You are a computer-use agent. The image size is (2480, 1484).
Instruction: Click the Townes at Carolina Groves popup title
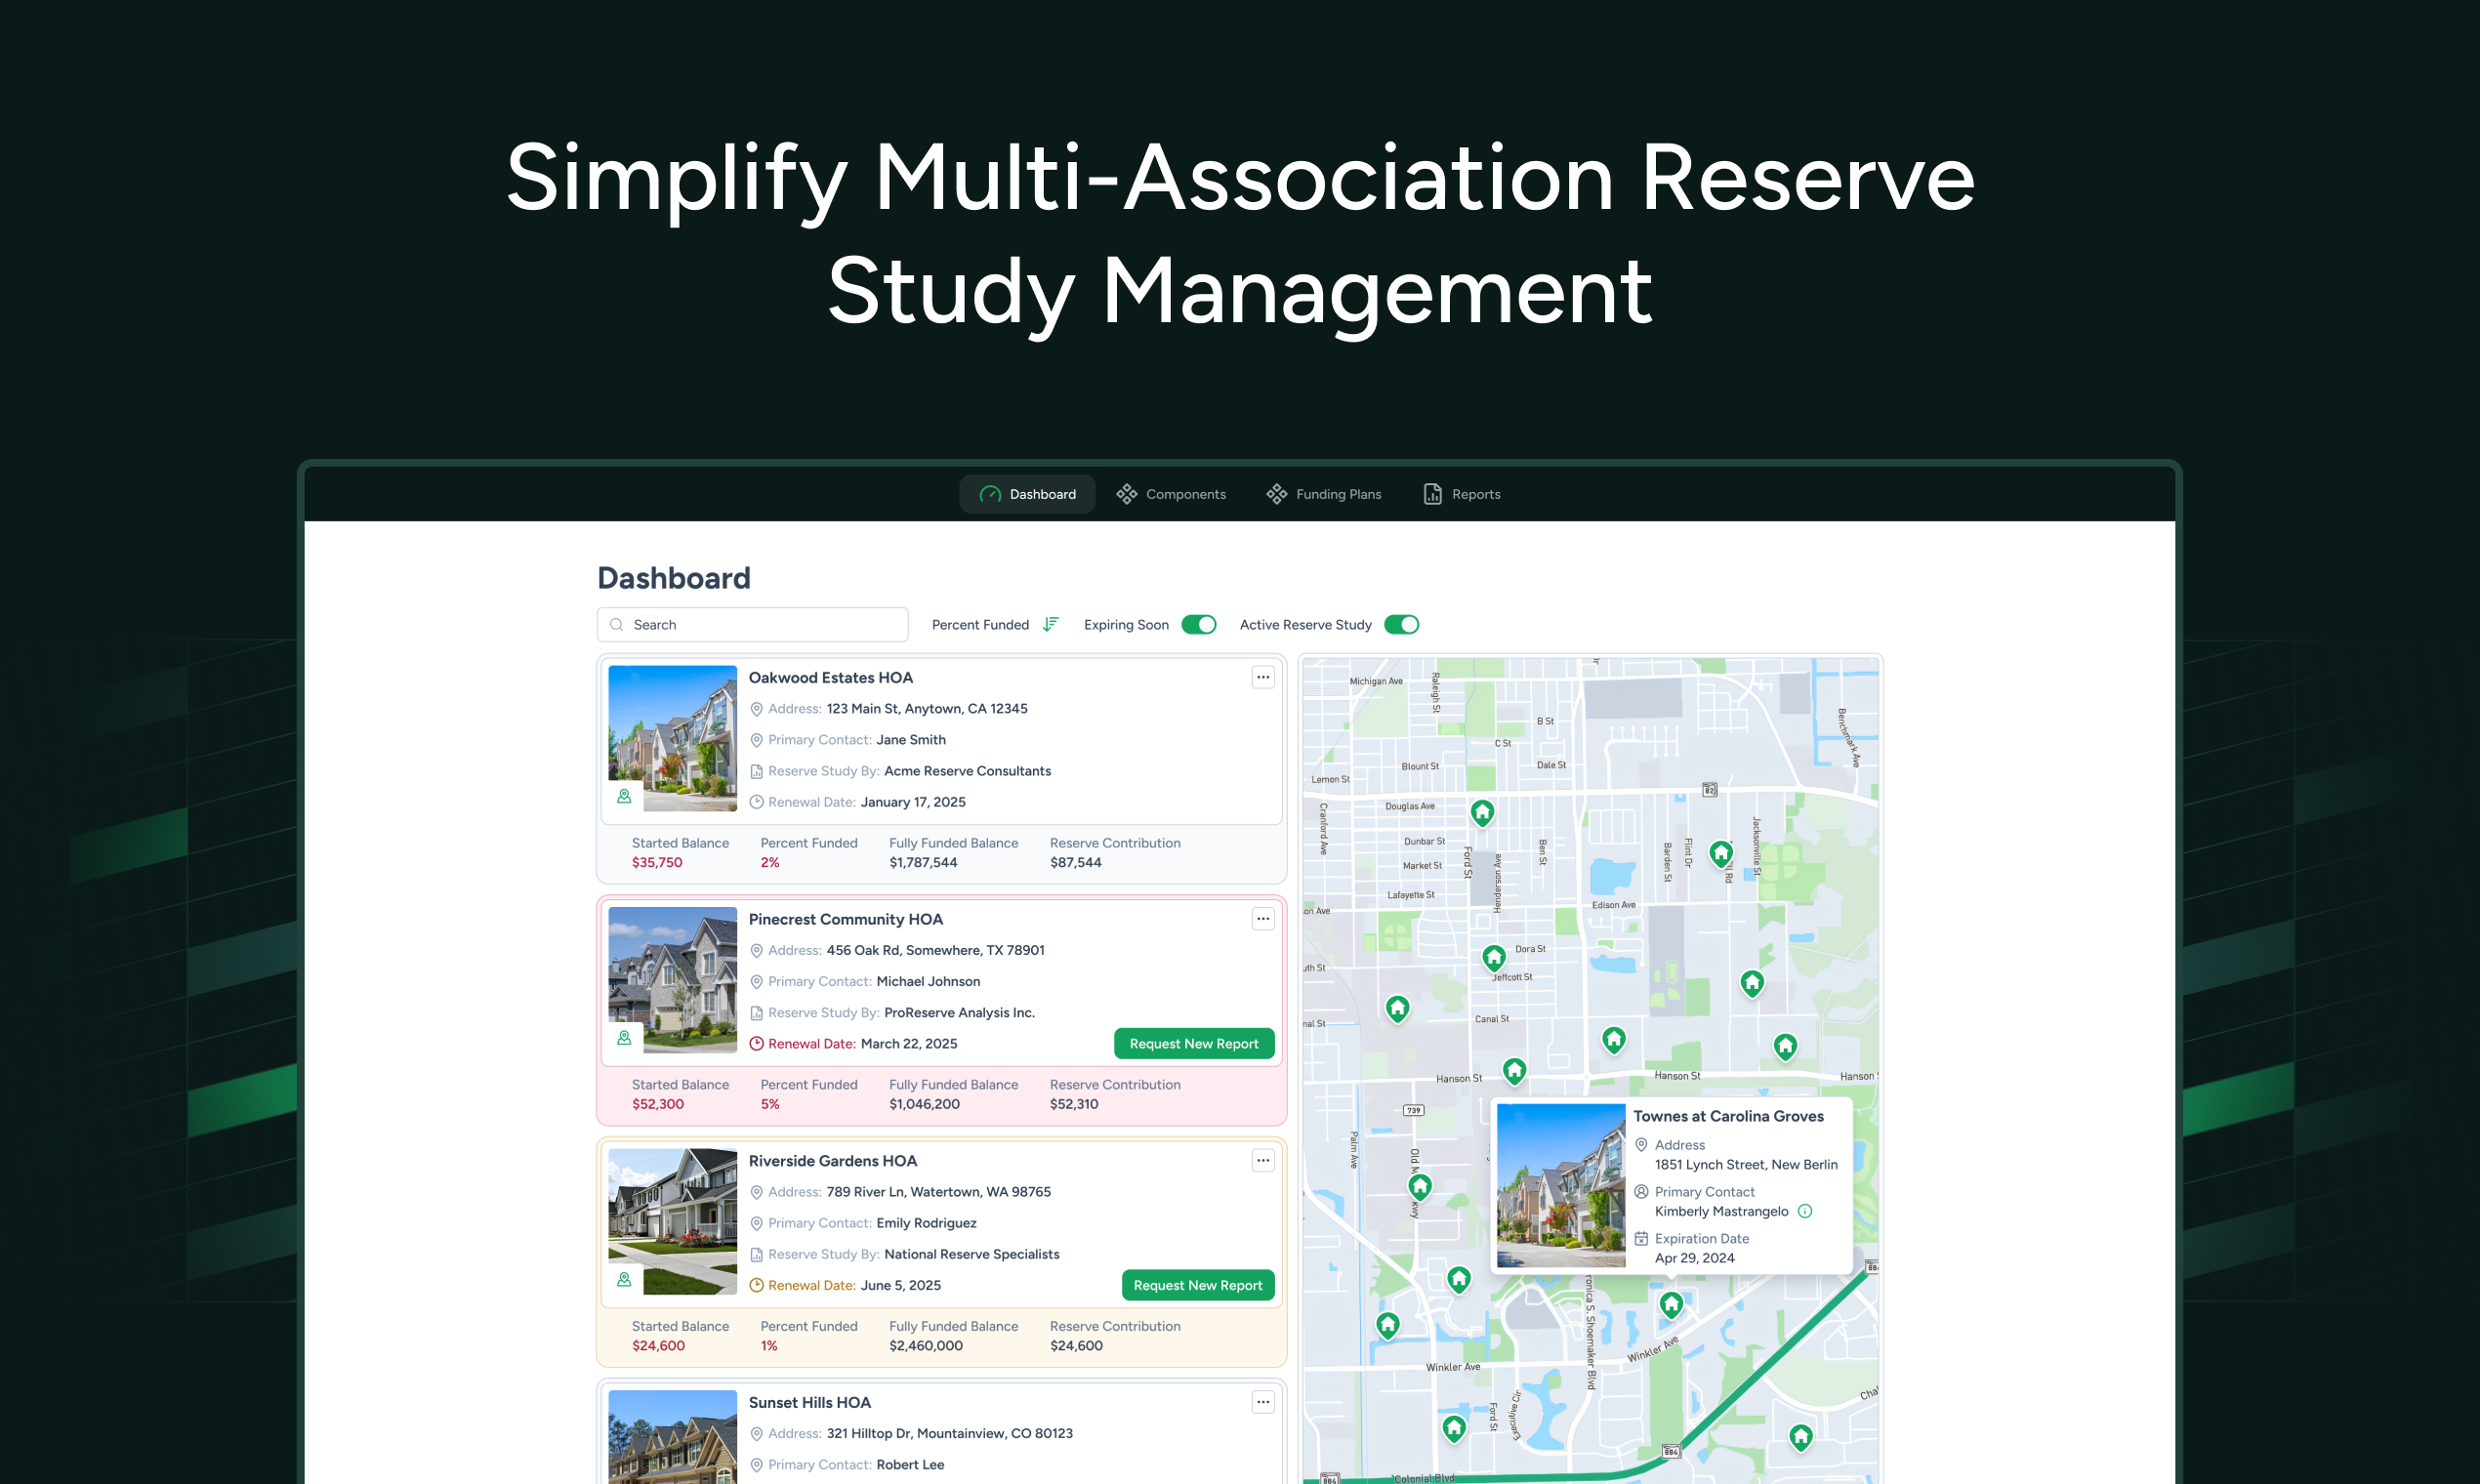[1728, 1116]
